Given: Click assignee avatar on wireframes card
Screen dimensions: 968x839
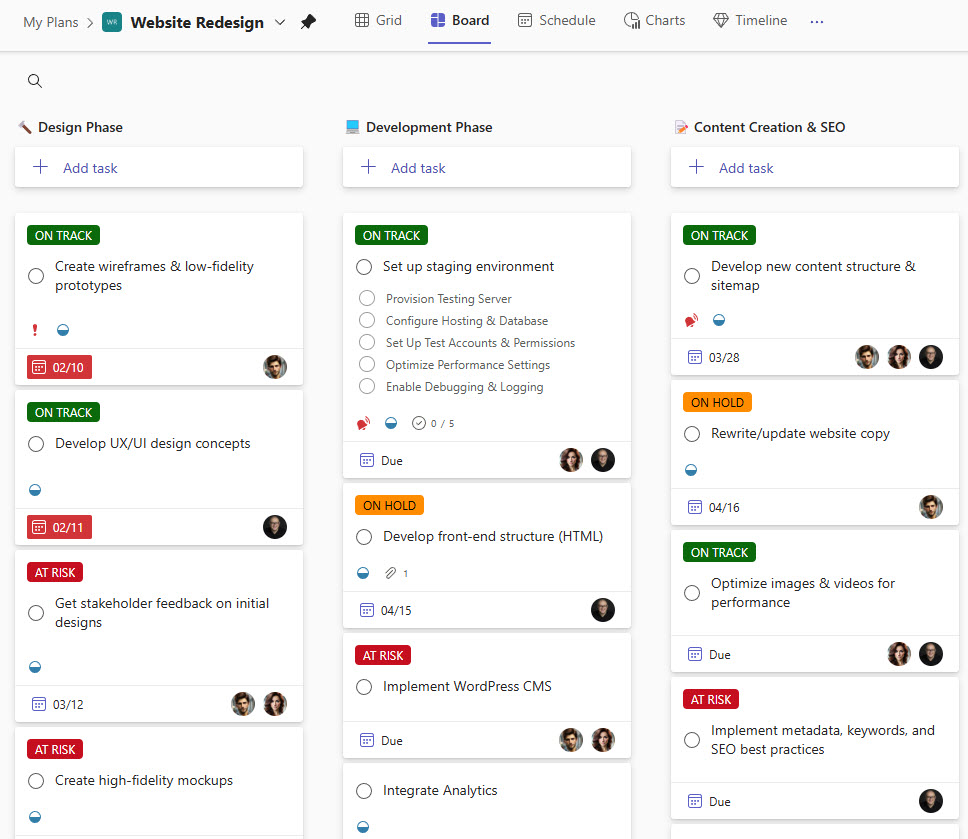Looking at the screenshot, I should point(275,367).
